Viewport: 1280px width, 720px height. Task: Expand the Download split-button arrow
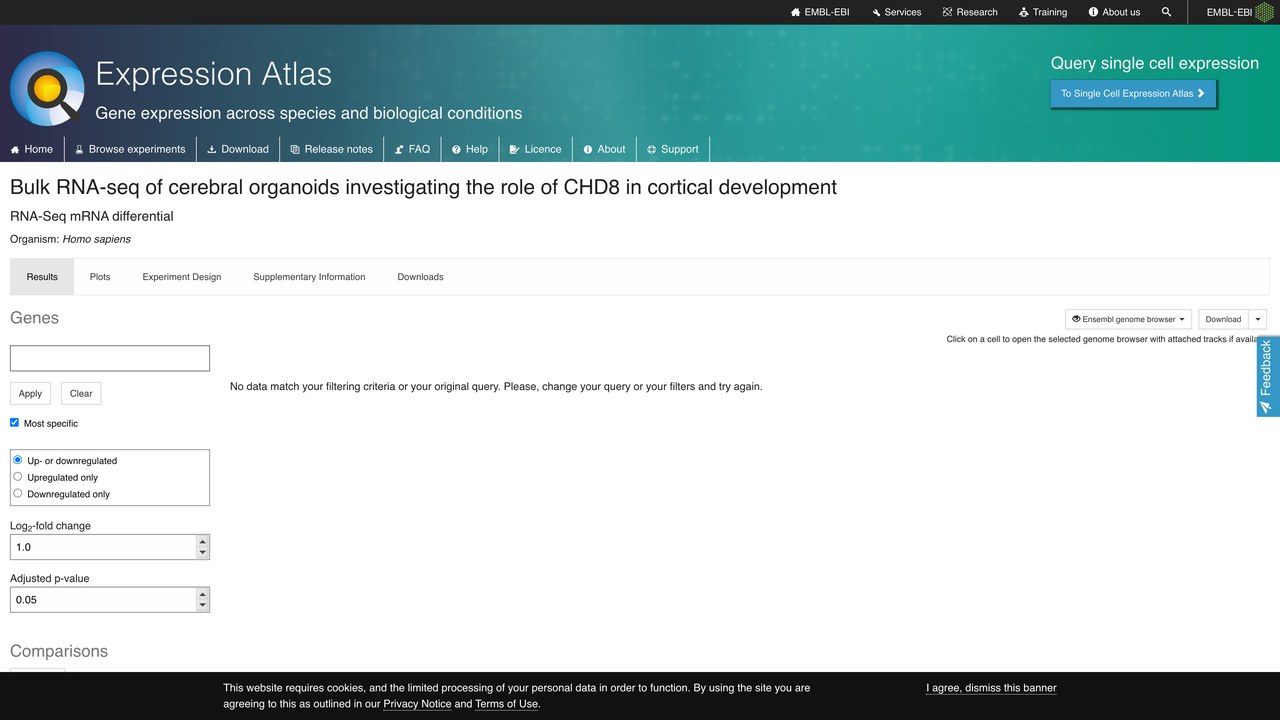[1258, 319]
